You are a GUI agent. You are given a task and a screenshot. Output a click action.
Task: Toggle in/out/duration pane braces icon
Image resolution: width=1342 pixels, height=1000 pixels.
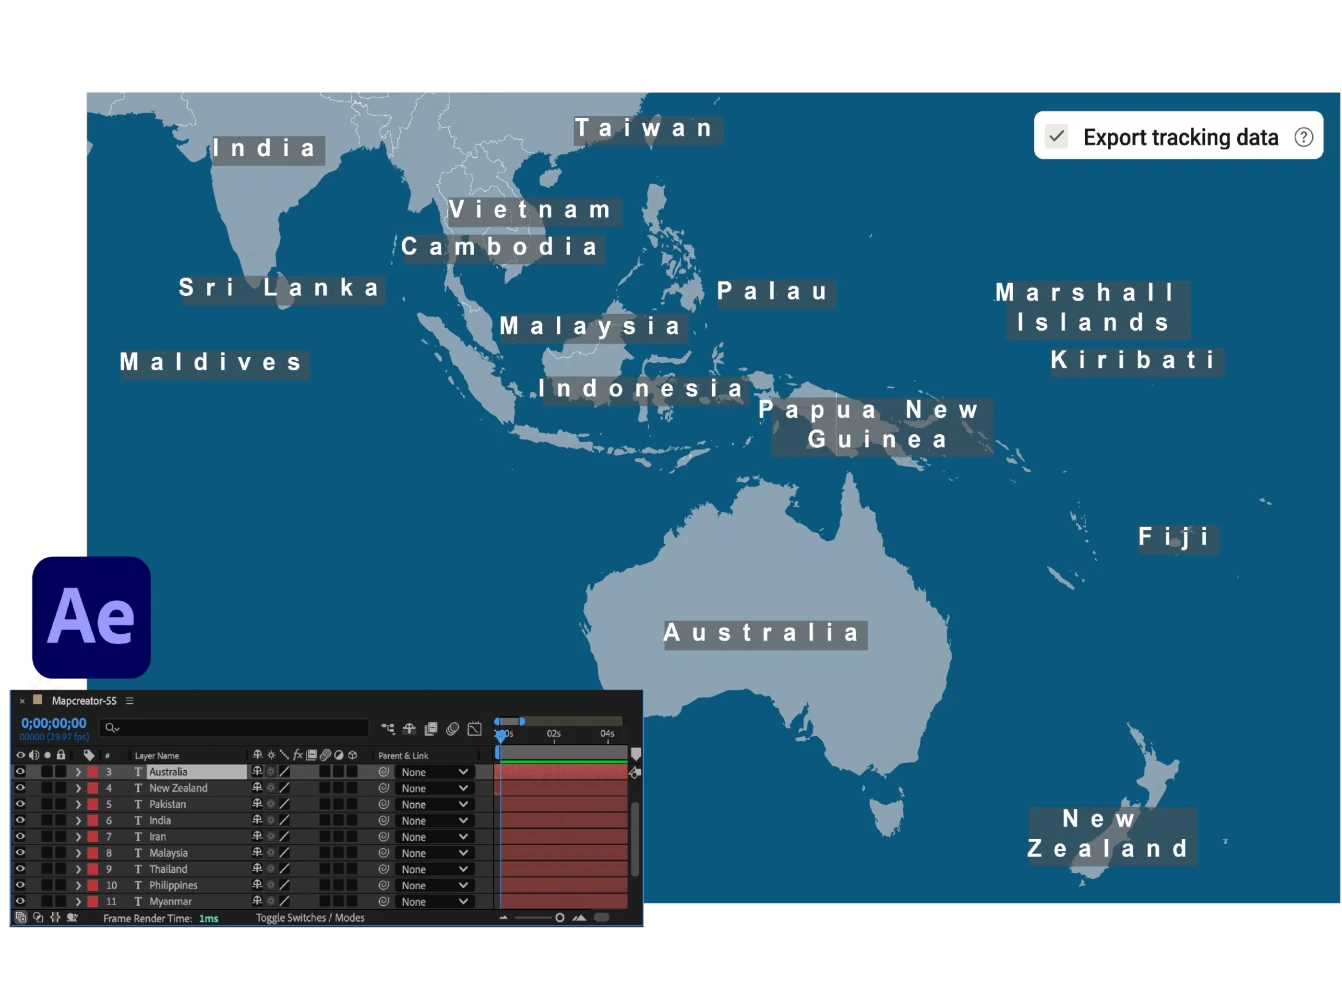tap(55, 917)
